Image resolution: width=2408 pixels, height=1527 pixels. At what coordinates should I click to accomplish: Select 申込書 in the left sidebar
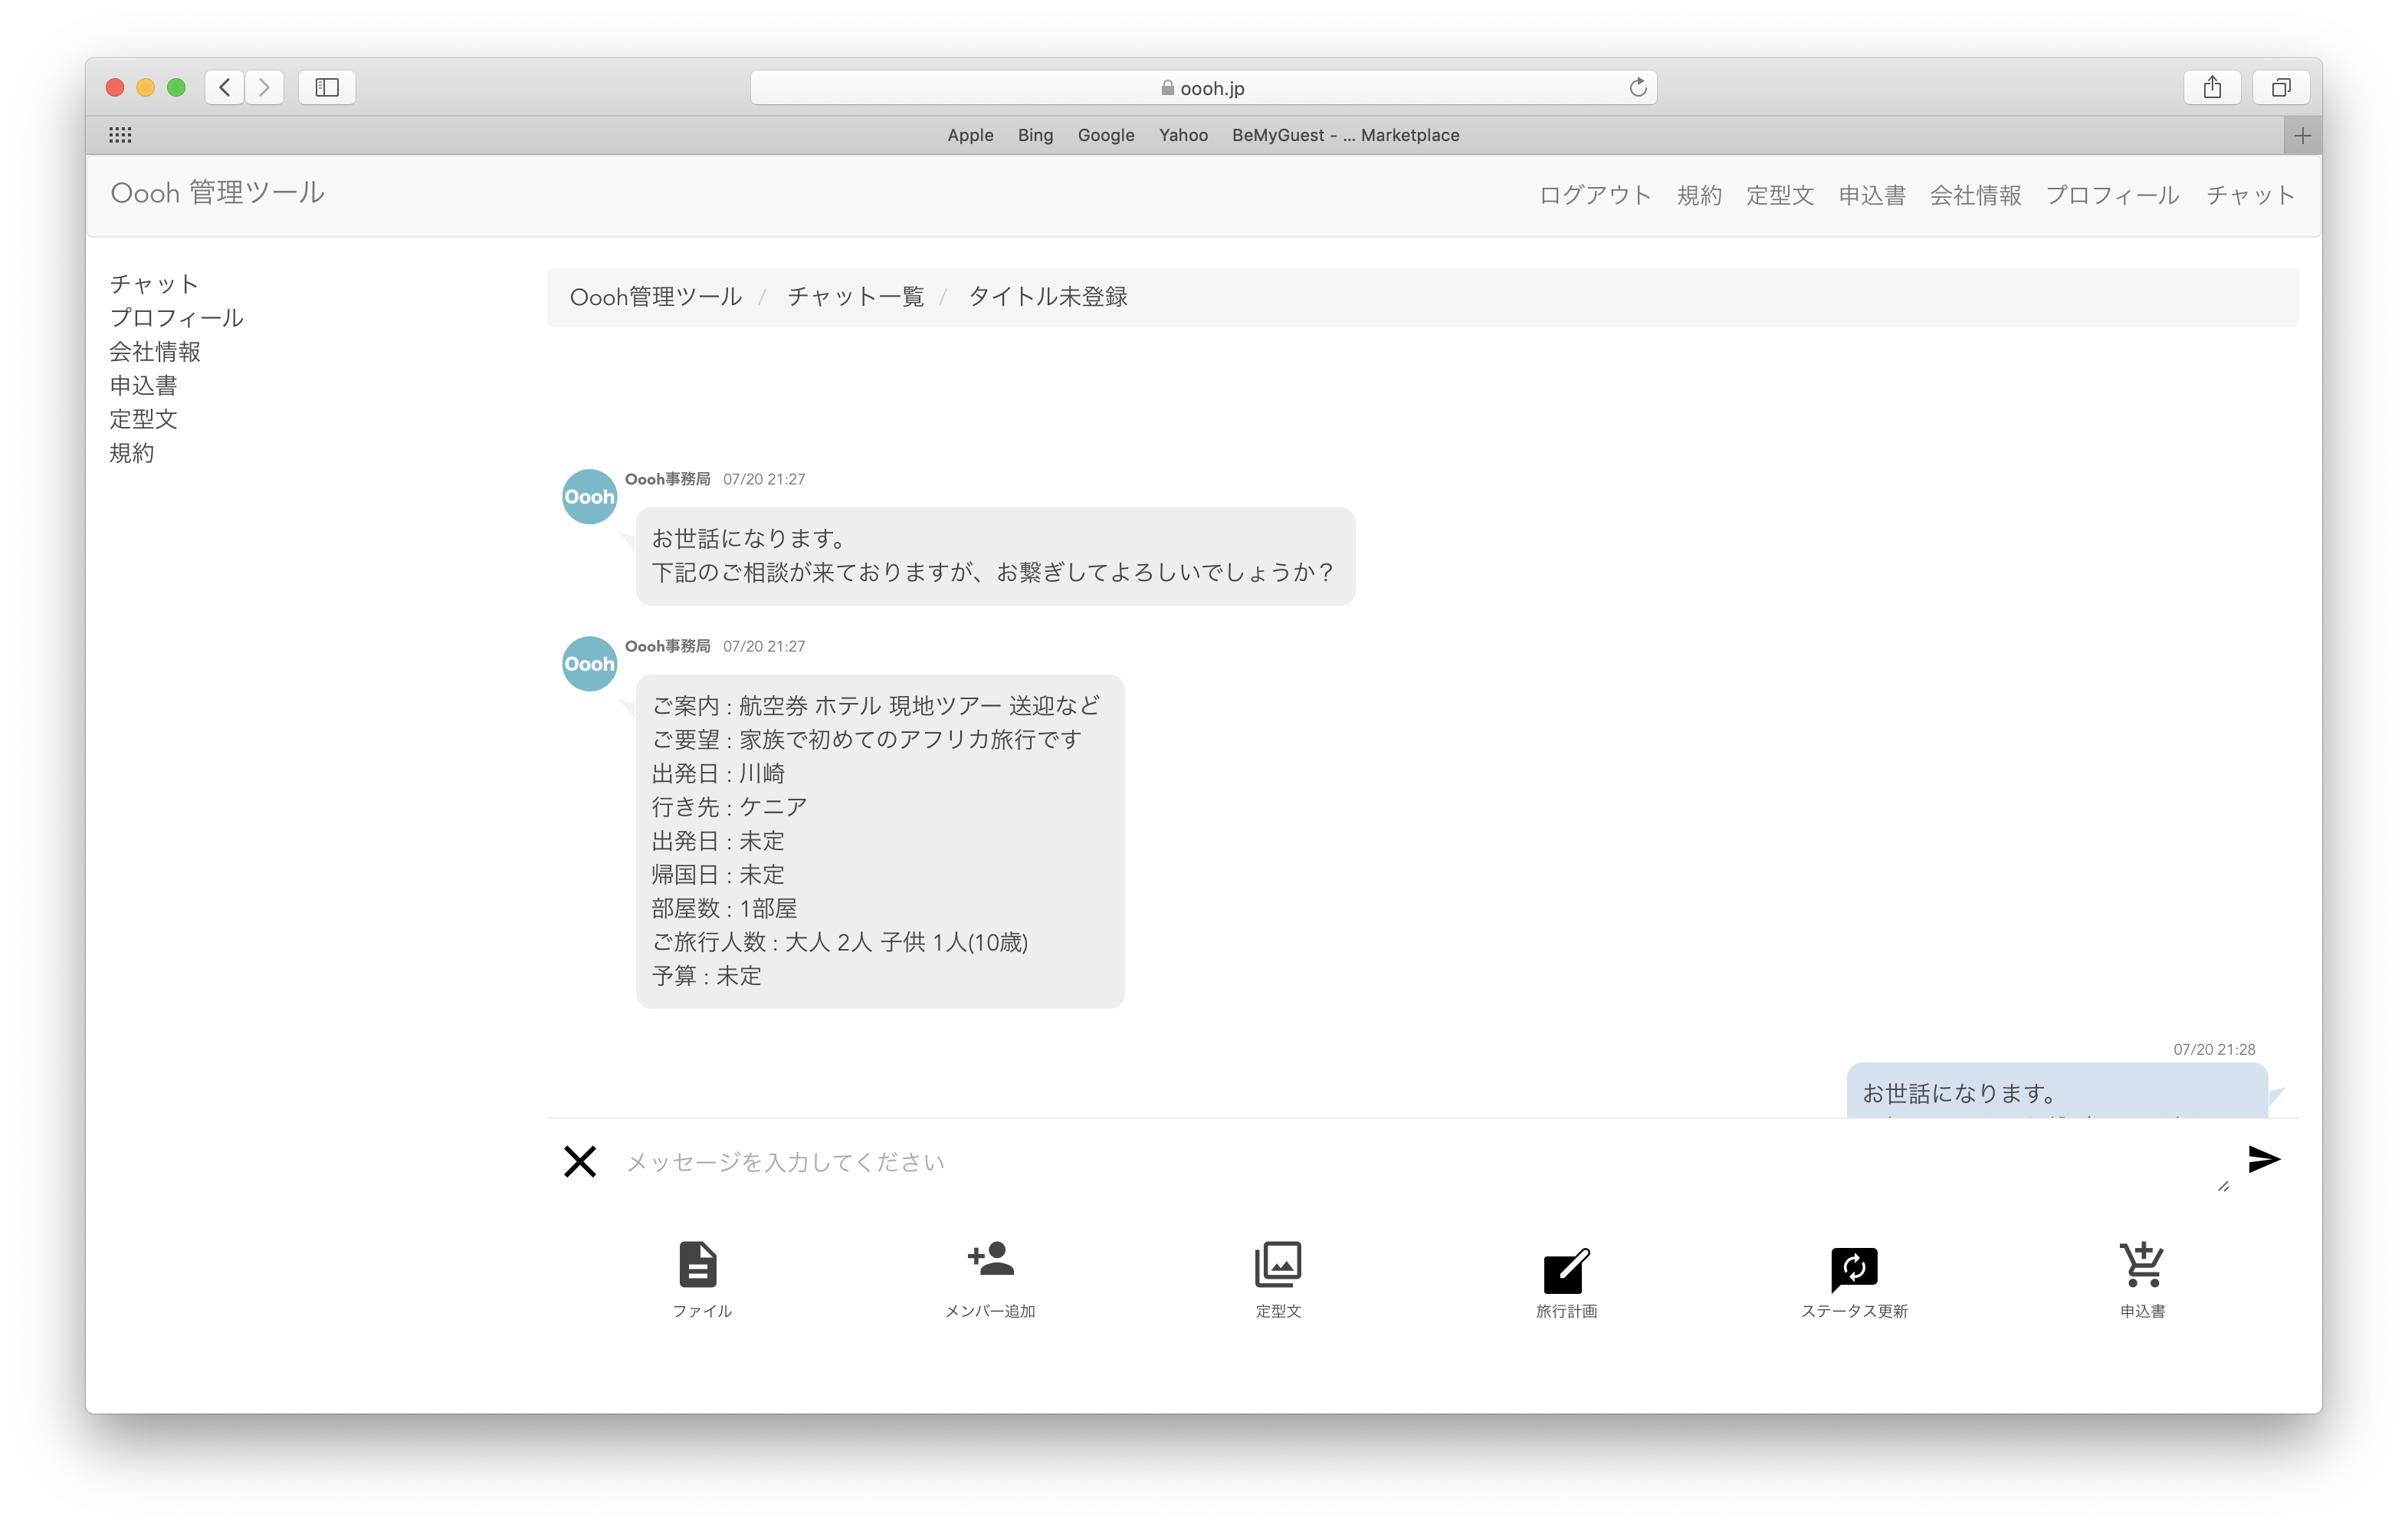(x=143, y=386)
